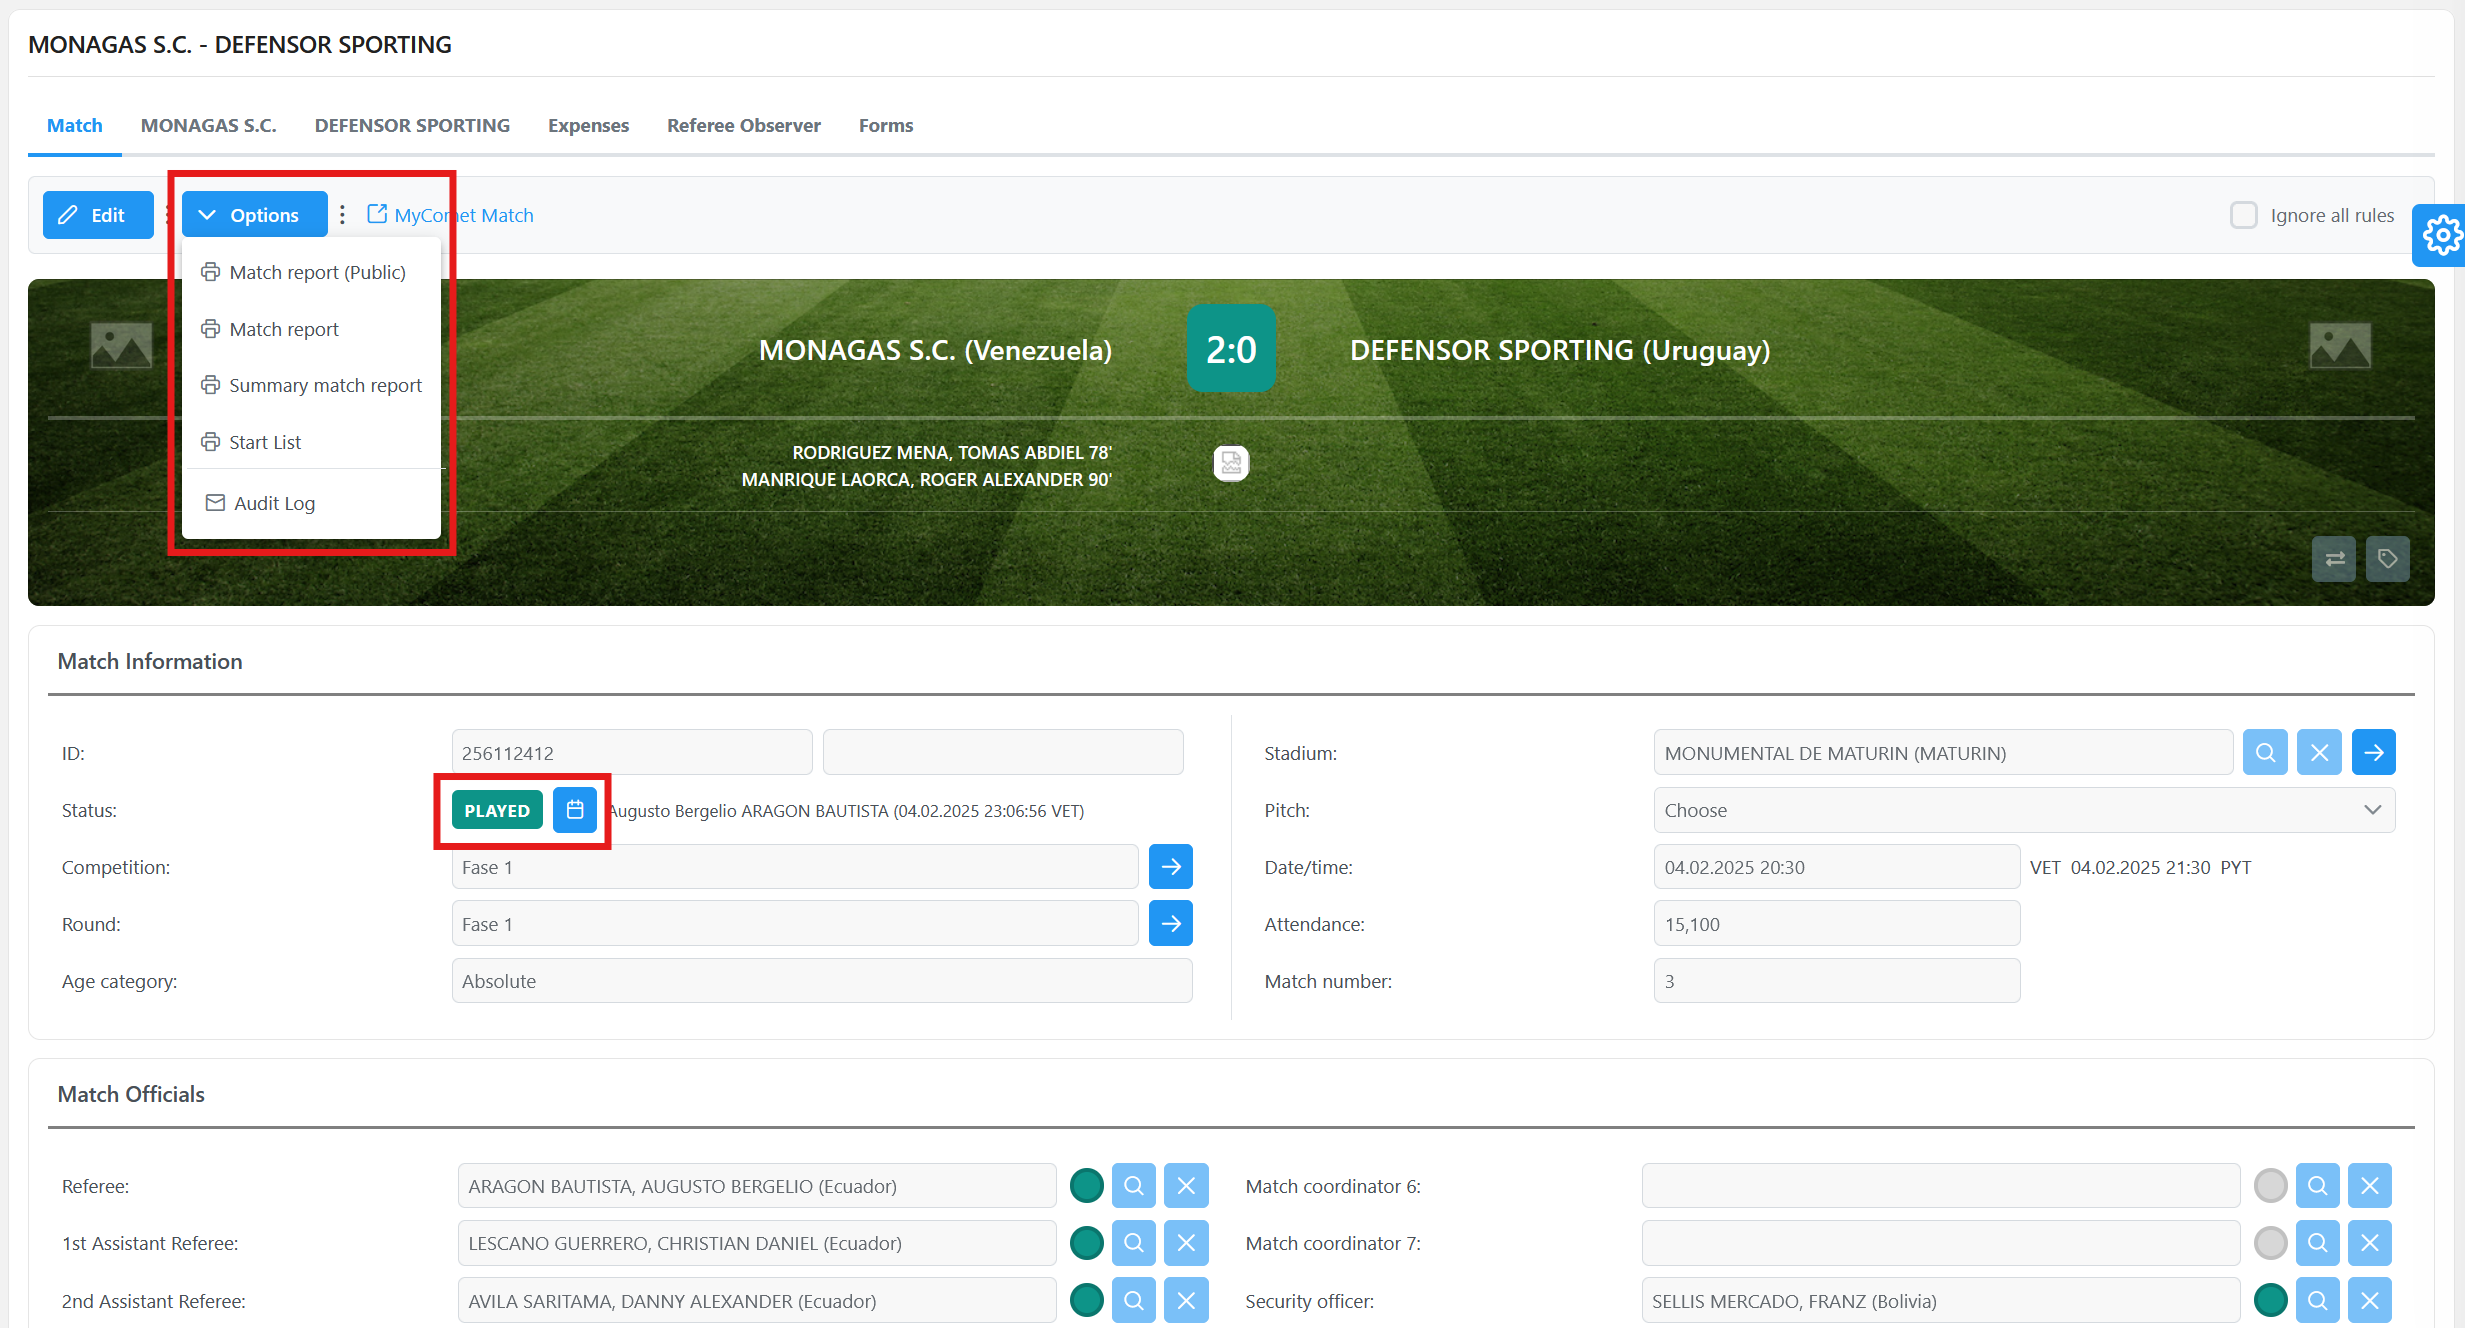
Task: Click the Attendance input field
Action: coord(1836,924)
